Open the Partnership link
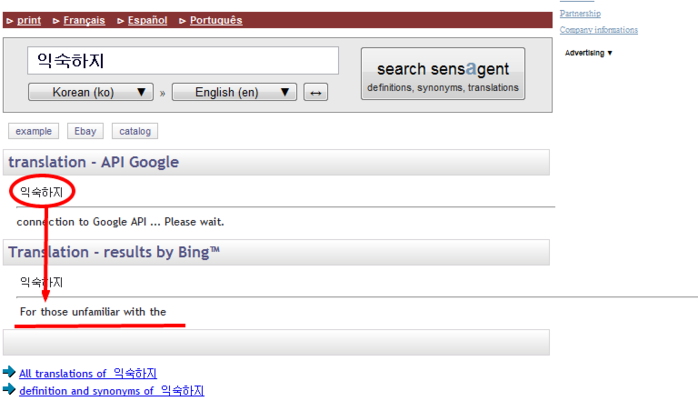The height and width of the screenshot is (401, 698). point(580,13)
